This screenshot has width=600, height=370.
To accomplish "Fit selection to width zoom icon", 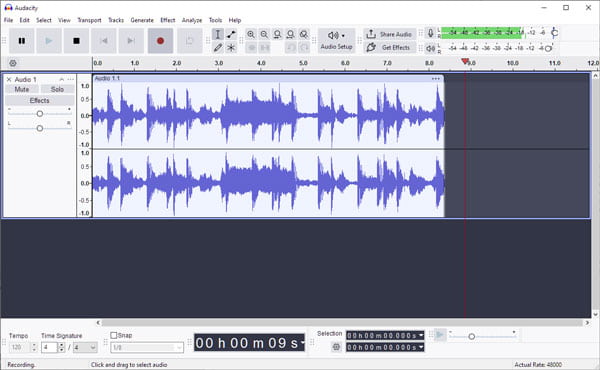I will point(277,34).
